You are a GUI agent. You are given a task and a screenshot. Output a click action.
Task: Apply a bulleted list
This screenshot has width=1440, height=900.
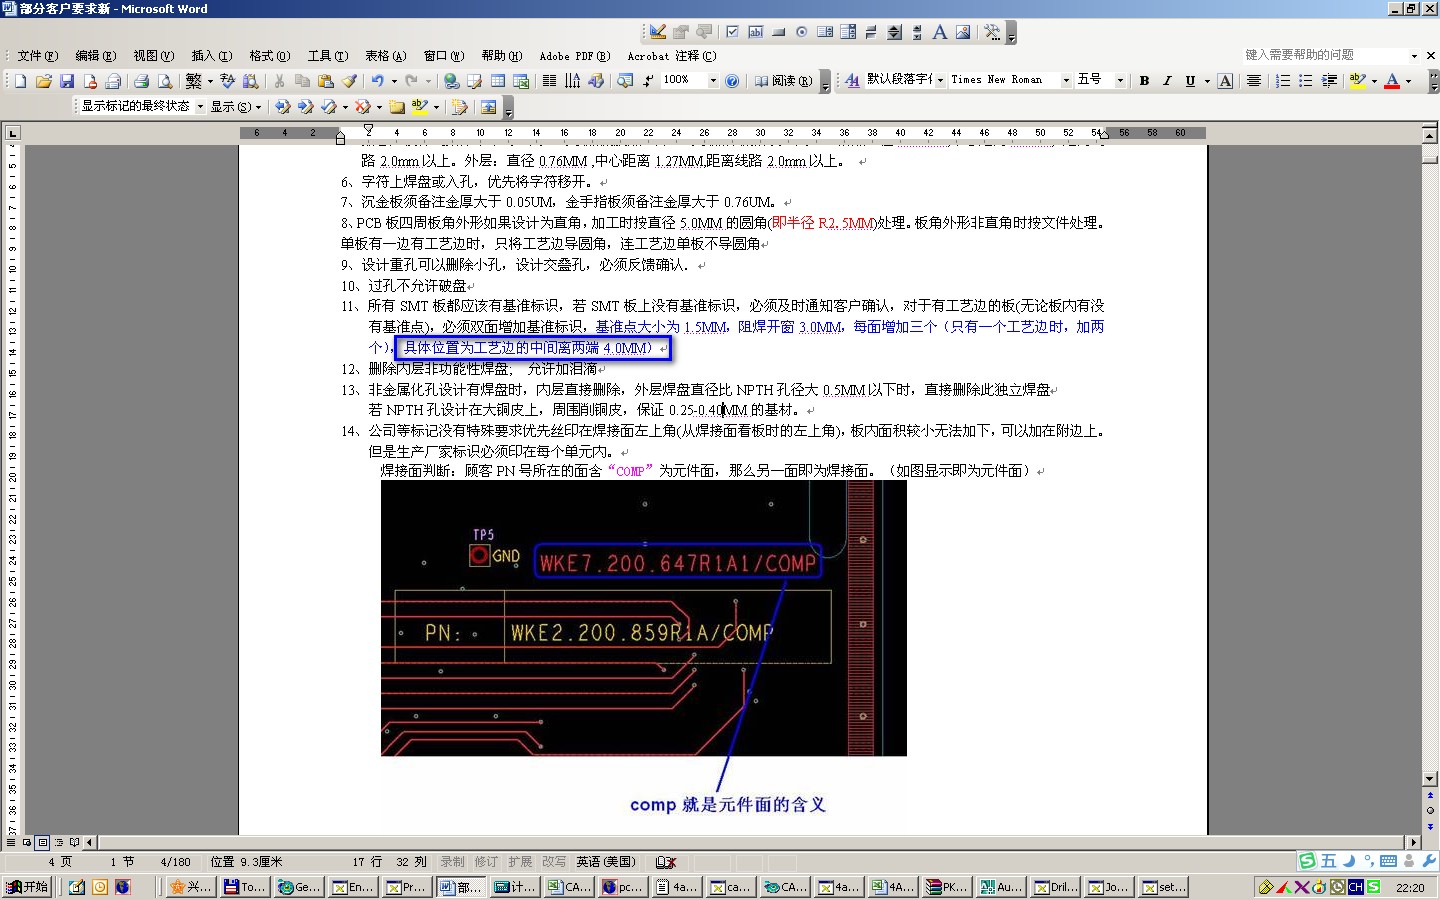click(1306, 80)
